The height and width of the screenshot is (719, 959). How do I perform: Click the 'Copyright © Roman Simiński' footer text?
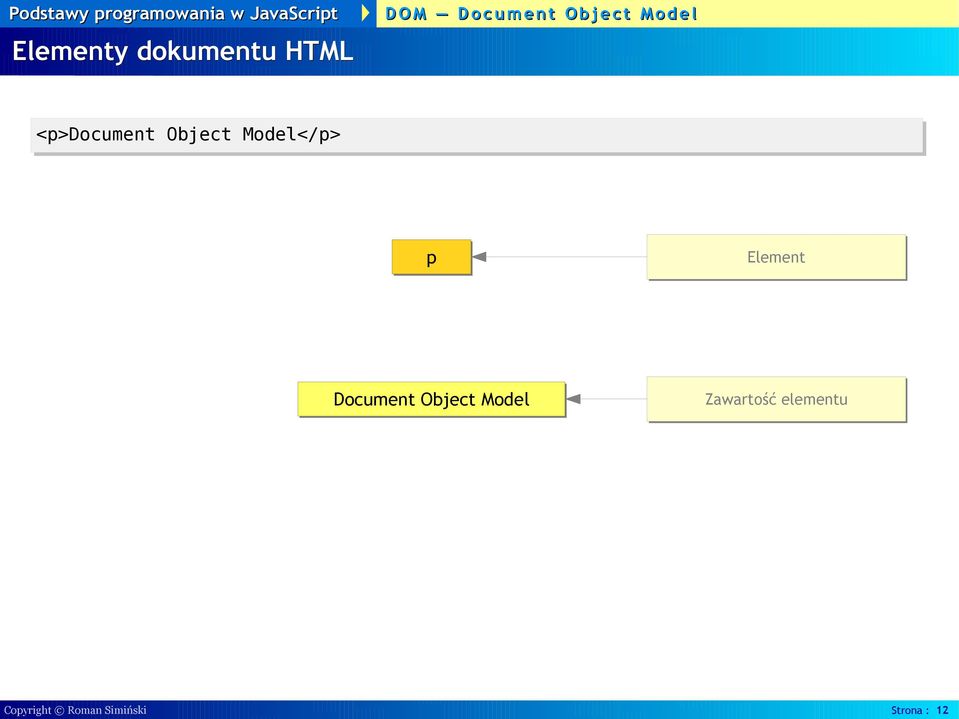(x=75, y=710)
